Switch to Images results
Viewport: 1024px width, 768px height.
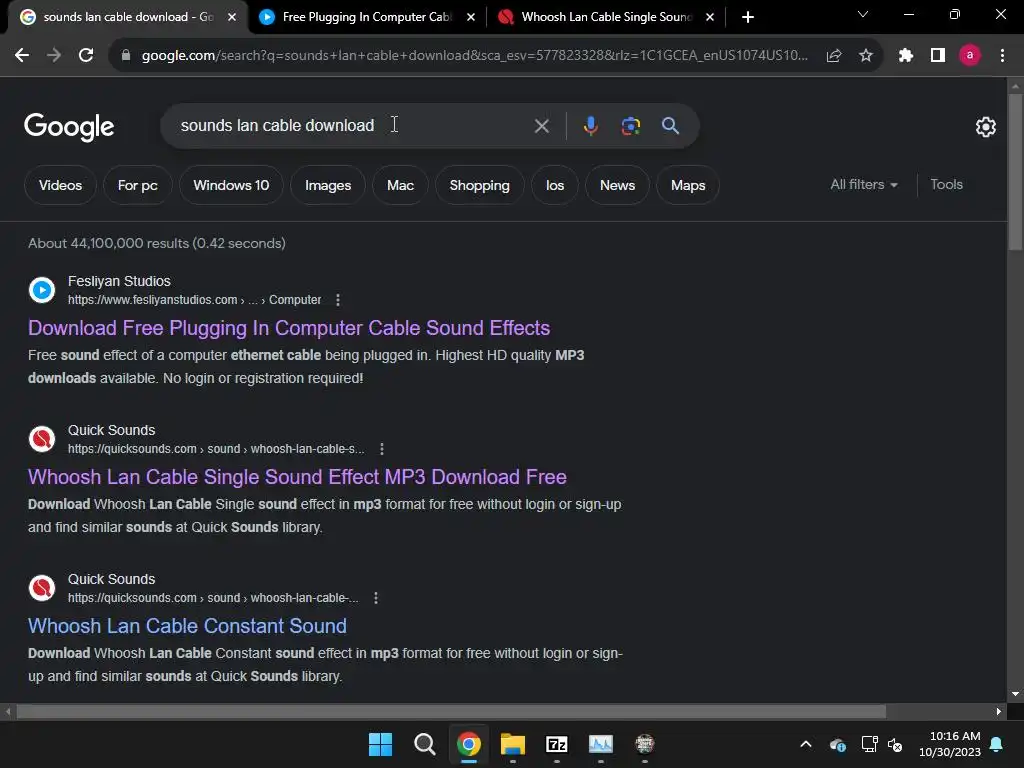[x=328, y=185]
